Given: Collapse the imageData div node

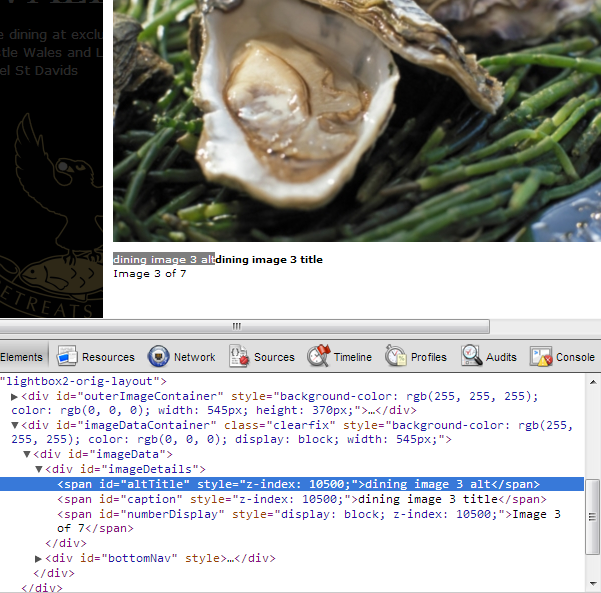Looking at the screenshot, I should pyautogui.click(x=27, y=454).
